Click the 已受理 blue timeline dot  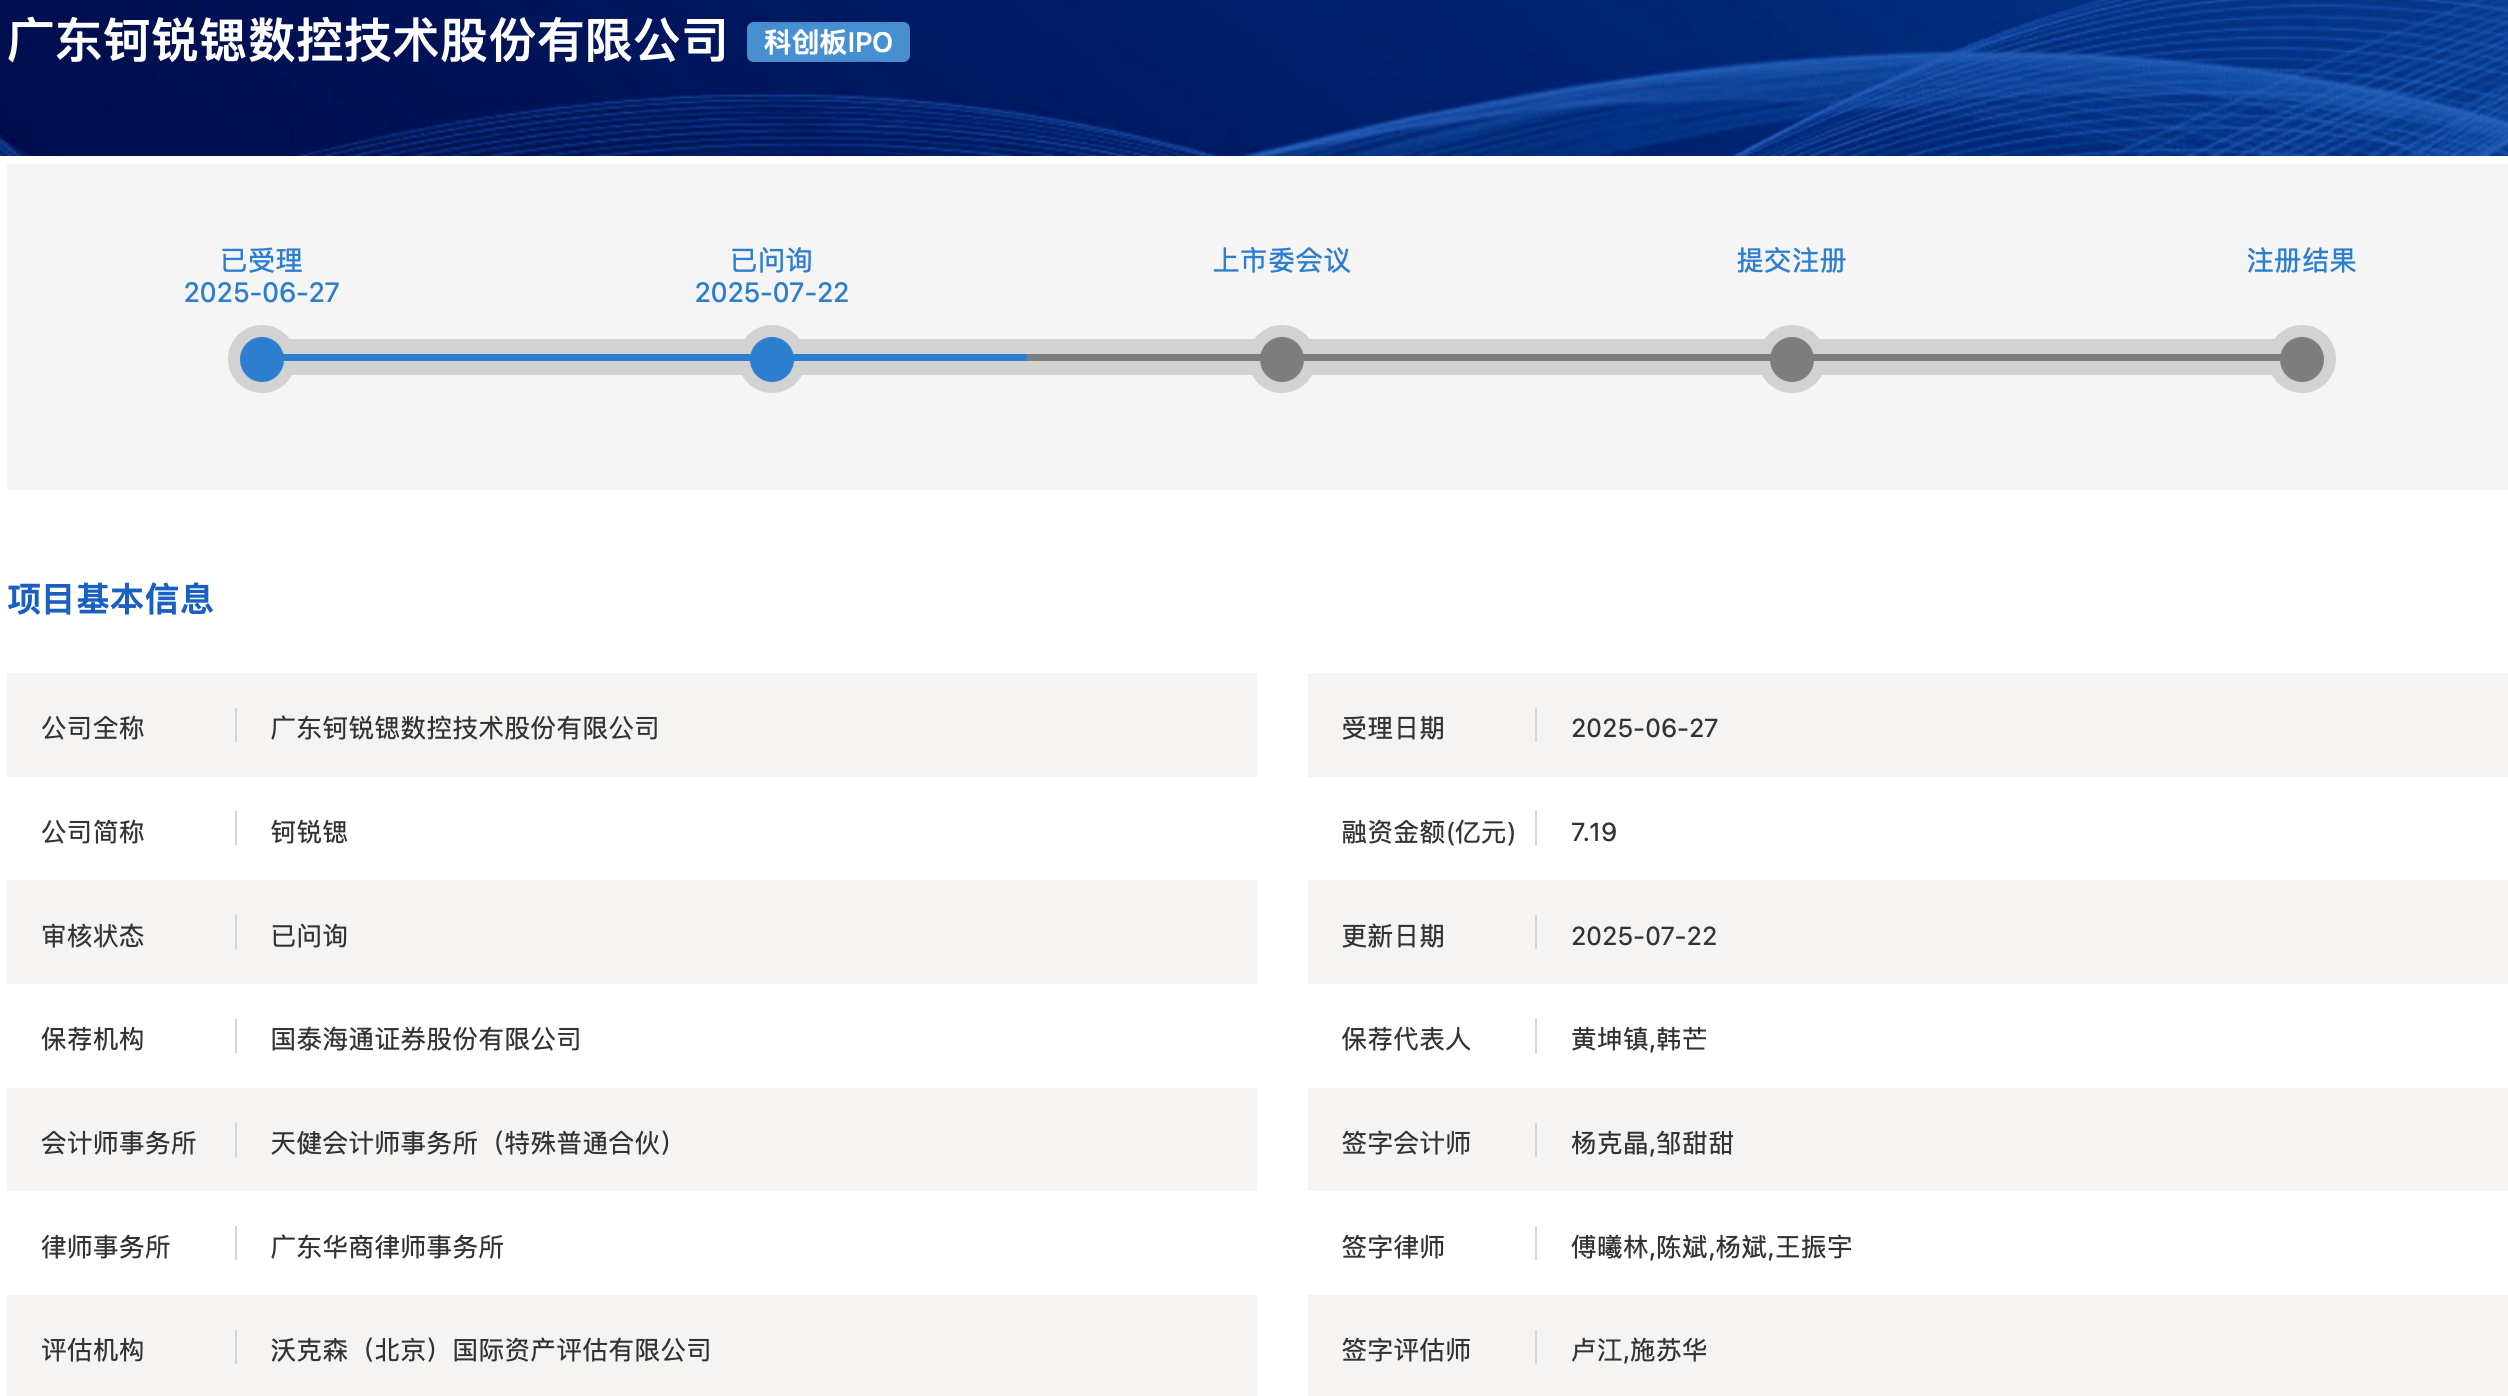262,359
